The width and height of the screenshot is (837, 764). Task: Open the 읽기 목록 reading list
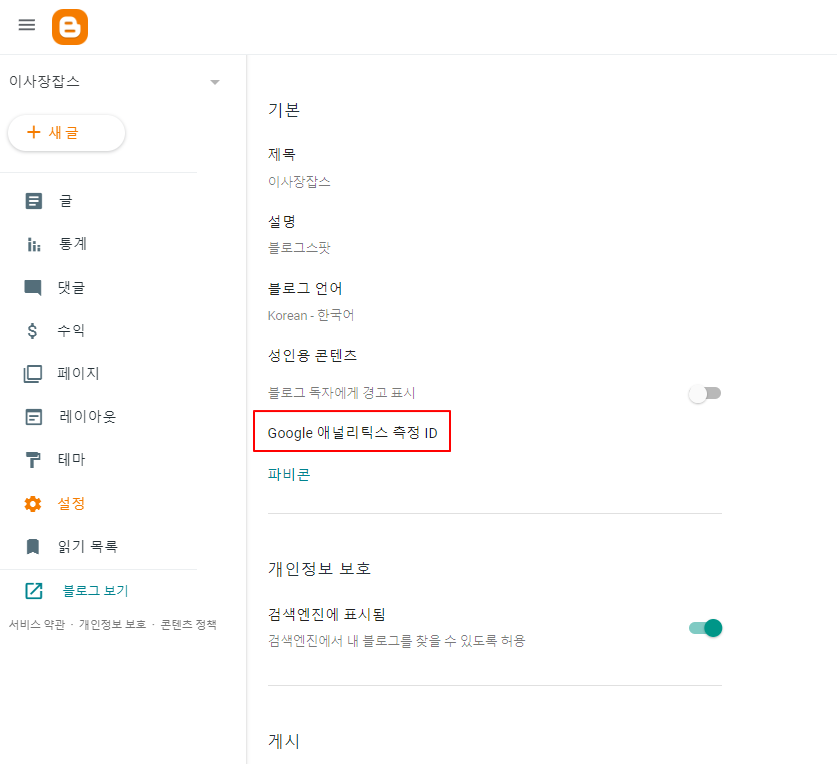88,546
